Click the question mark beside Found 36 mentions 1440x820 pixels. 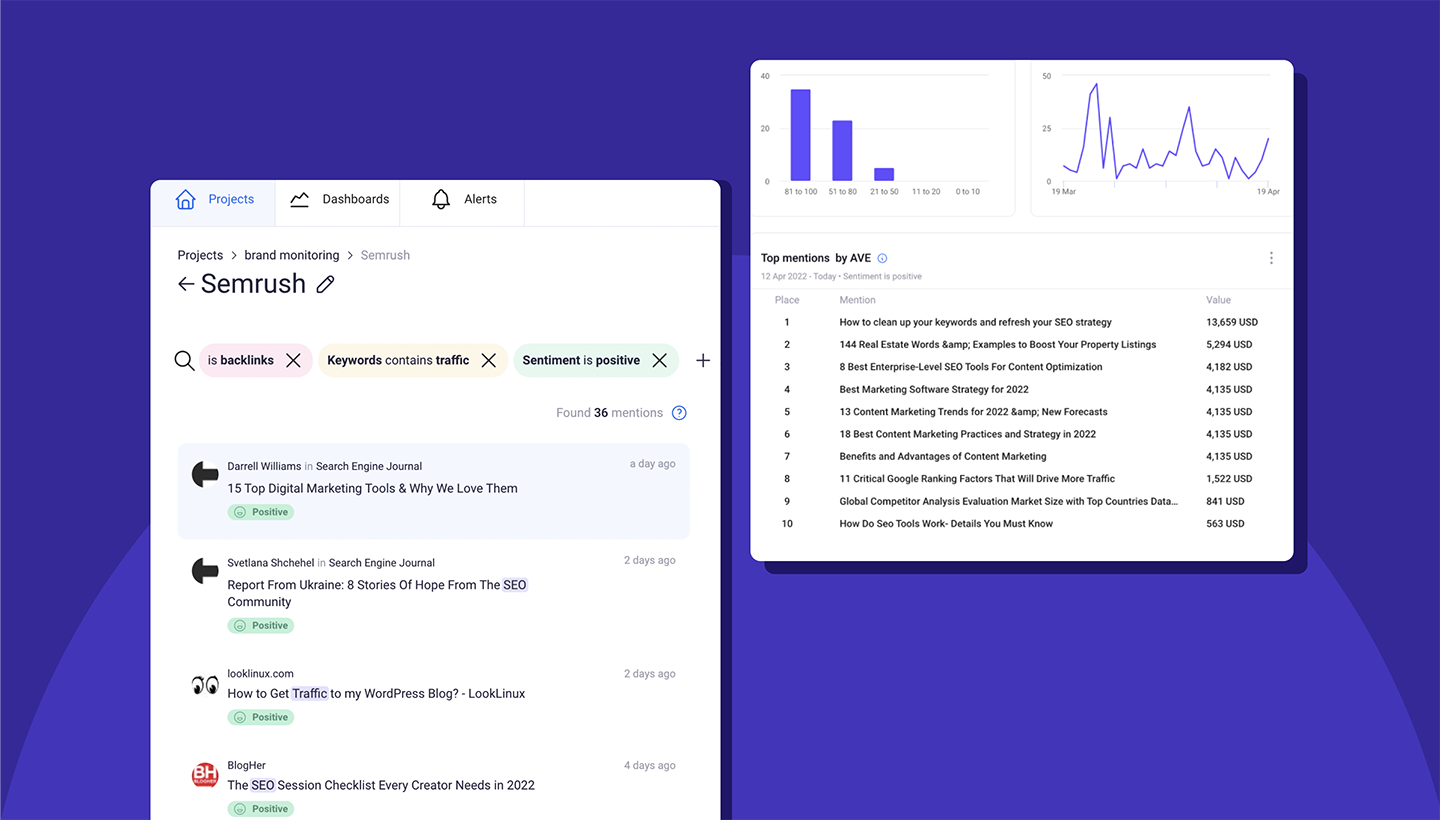point(679,412)
